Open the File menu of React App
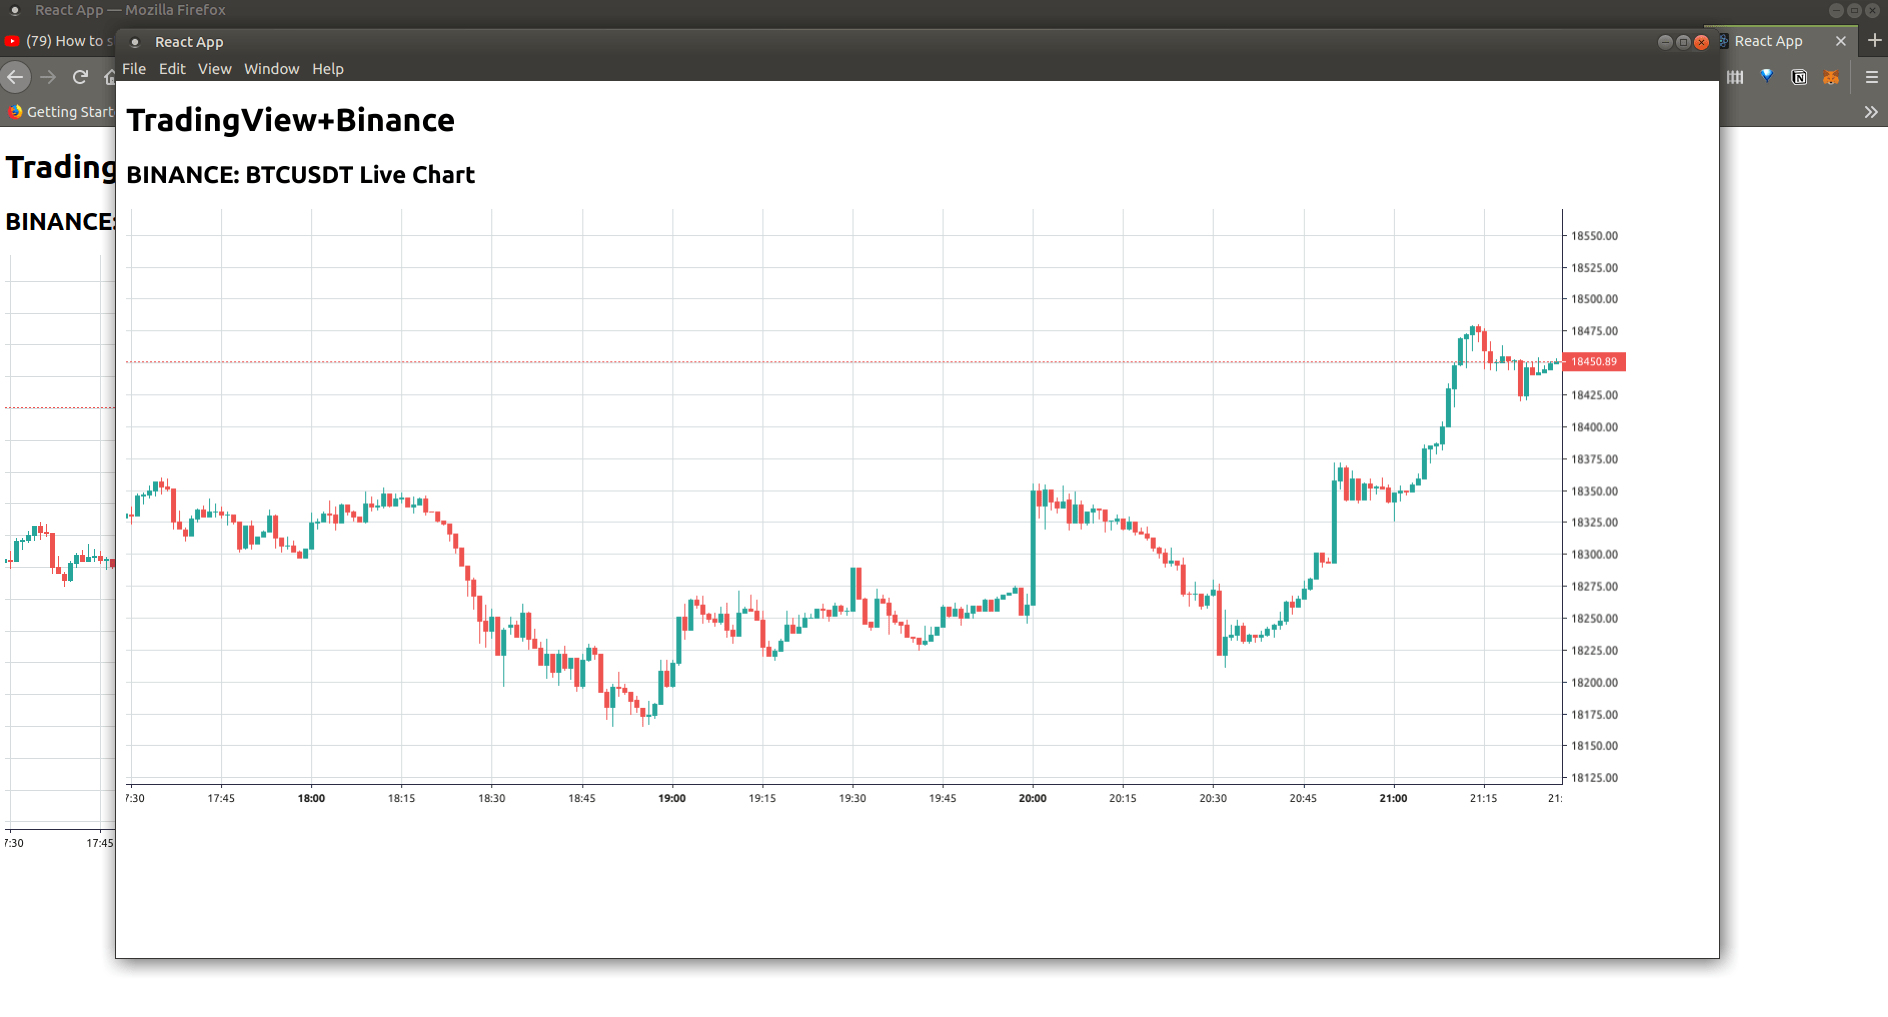The image size is (1888, 1017). [x=134, y=69]
